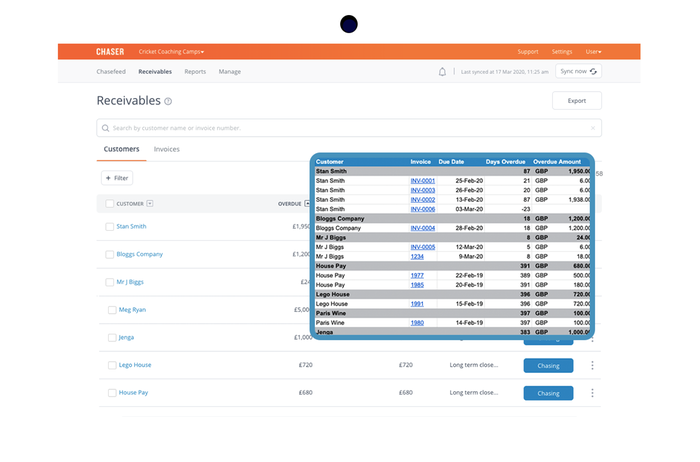Image resolution: width=700 pixels, height=462 pixels.
Task: Open invoice 1980 in the spreadsheet
Action: 417,323
